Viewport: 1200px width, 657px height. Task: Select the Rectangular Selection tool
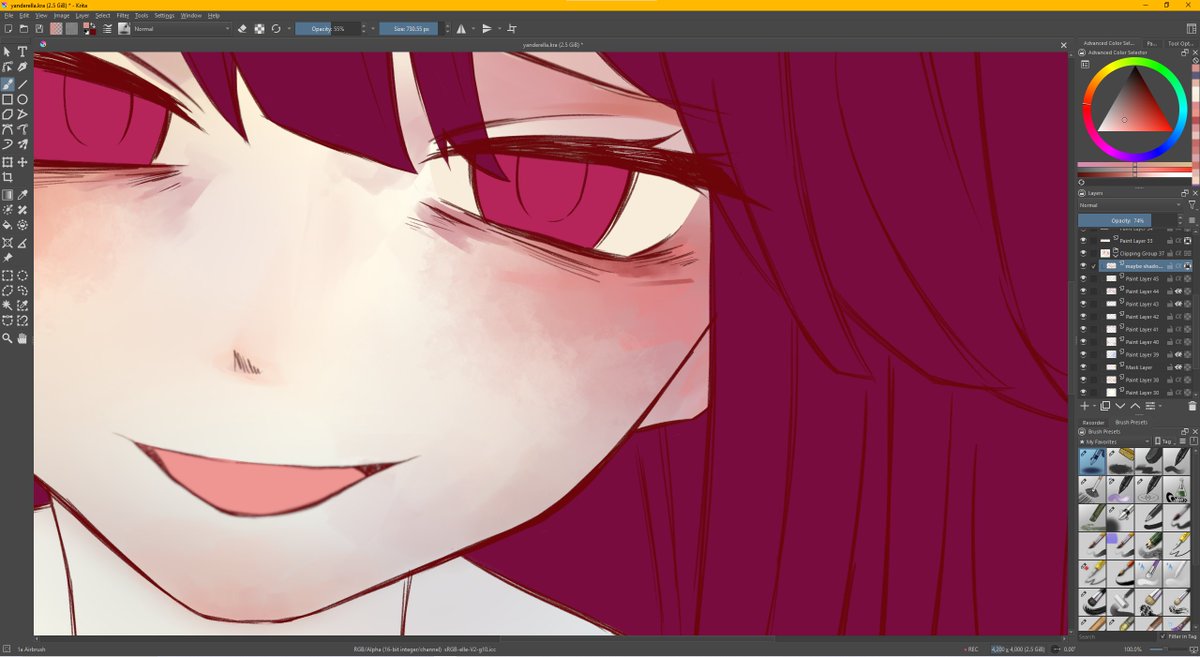8,275
